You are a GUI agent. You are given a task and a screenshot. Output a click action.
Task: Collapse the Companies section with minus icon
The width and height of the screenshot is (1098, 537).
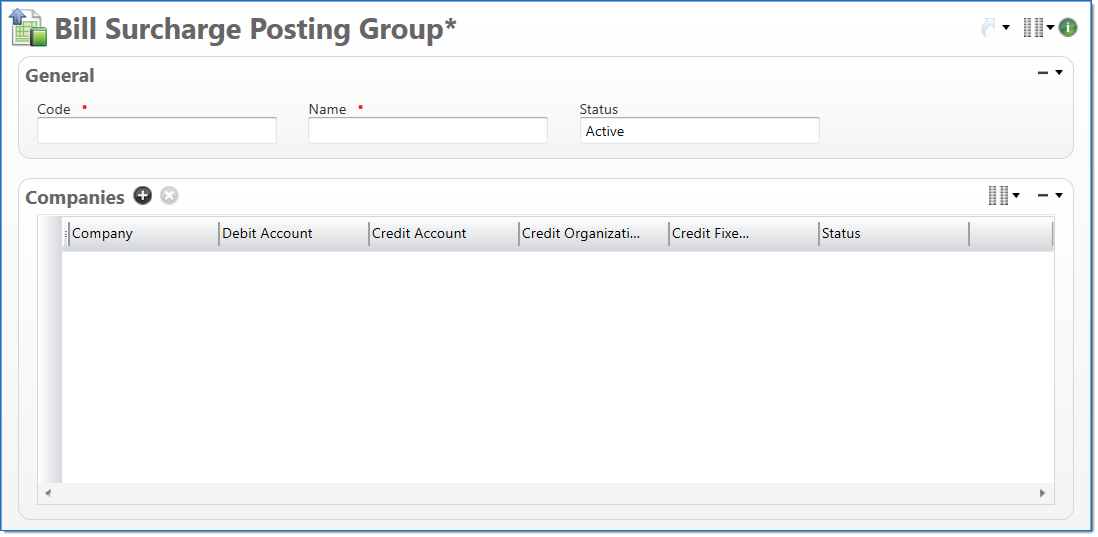pyautogui.click(x=1043, y=196)
